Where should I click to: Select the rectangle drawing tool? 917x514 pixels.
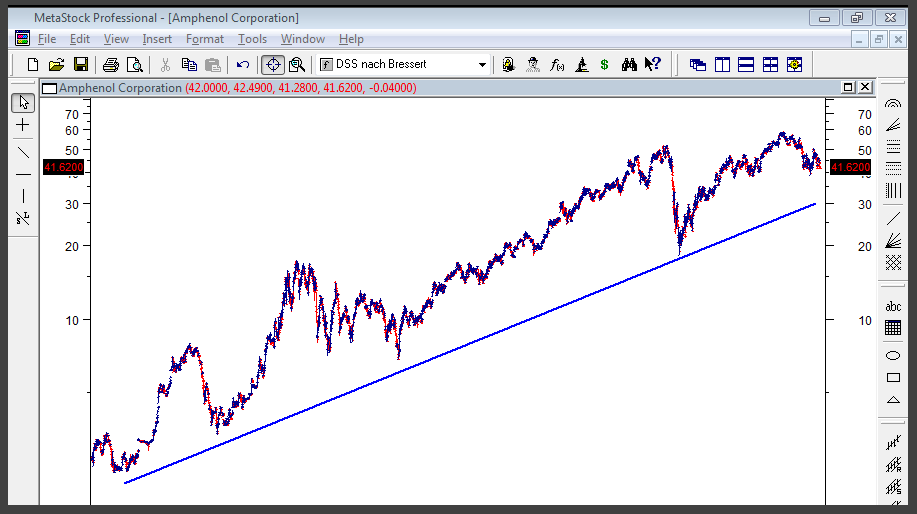893,378
